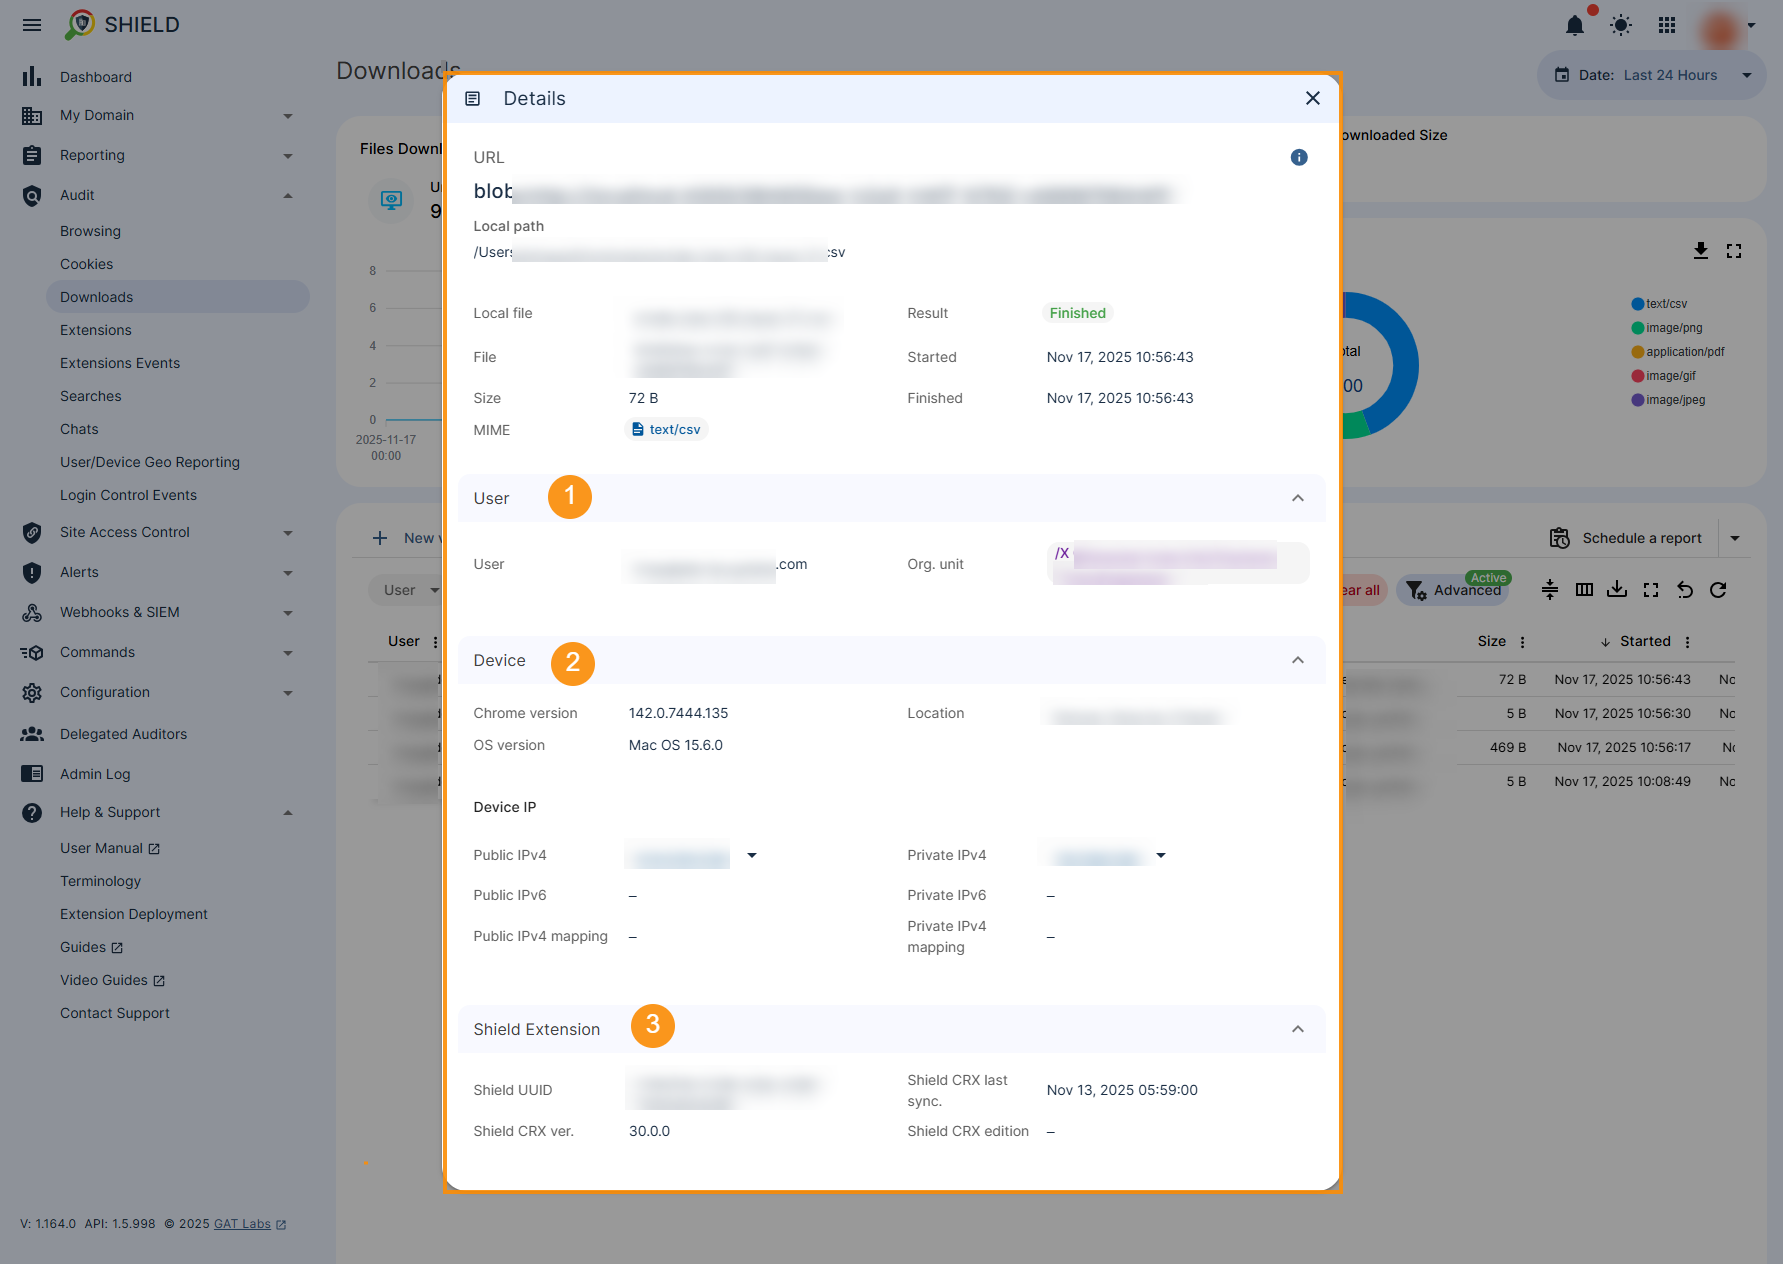The height and width of the screenshot is (1264, 1783).
Task: Click the columns layout icon
Action: point(1584,590)
